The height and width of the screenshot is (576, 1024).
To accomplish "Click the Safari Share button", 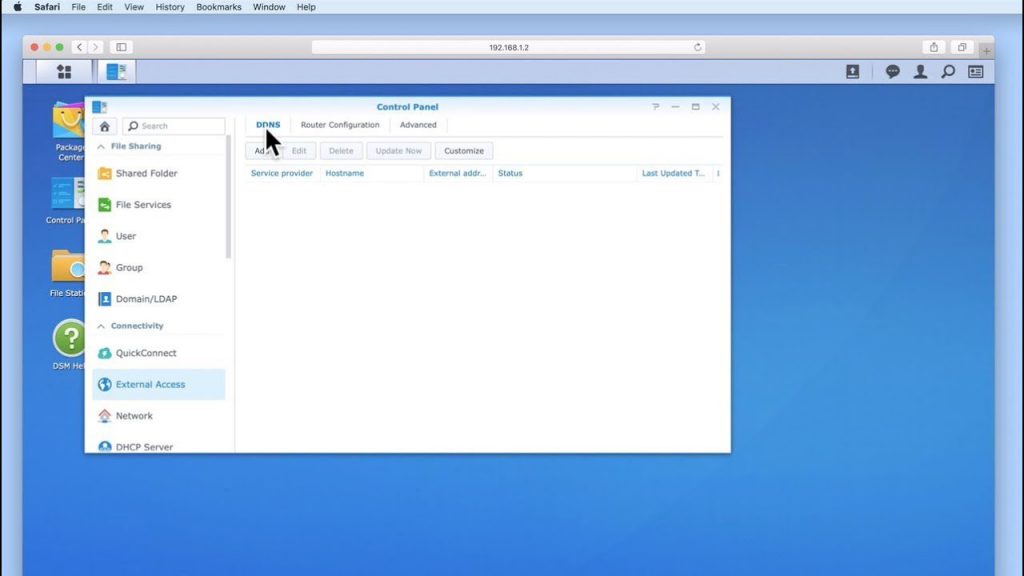I will point(934,47).
